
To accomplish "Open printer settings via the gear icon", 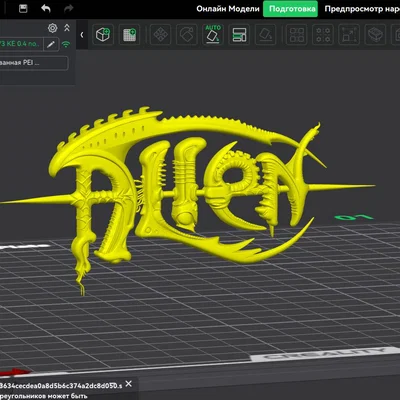I will click(x=52, y=28).
